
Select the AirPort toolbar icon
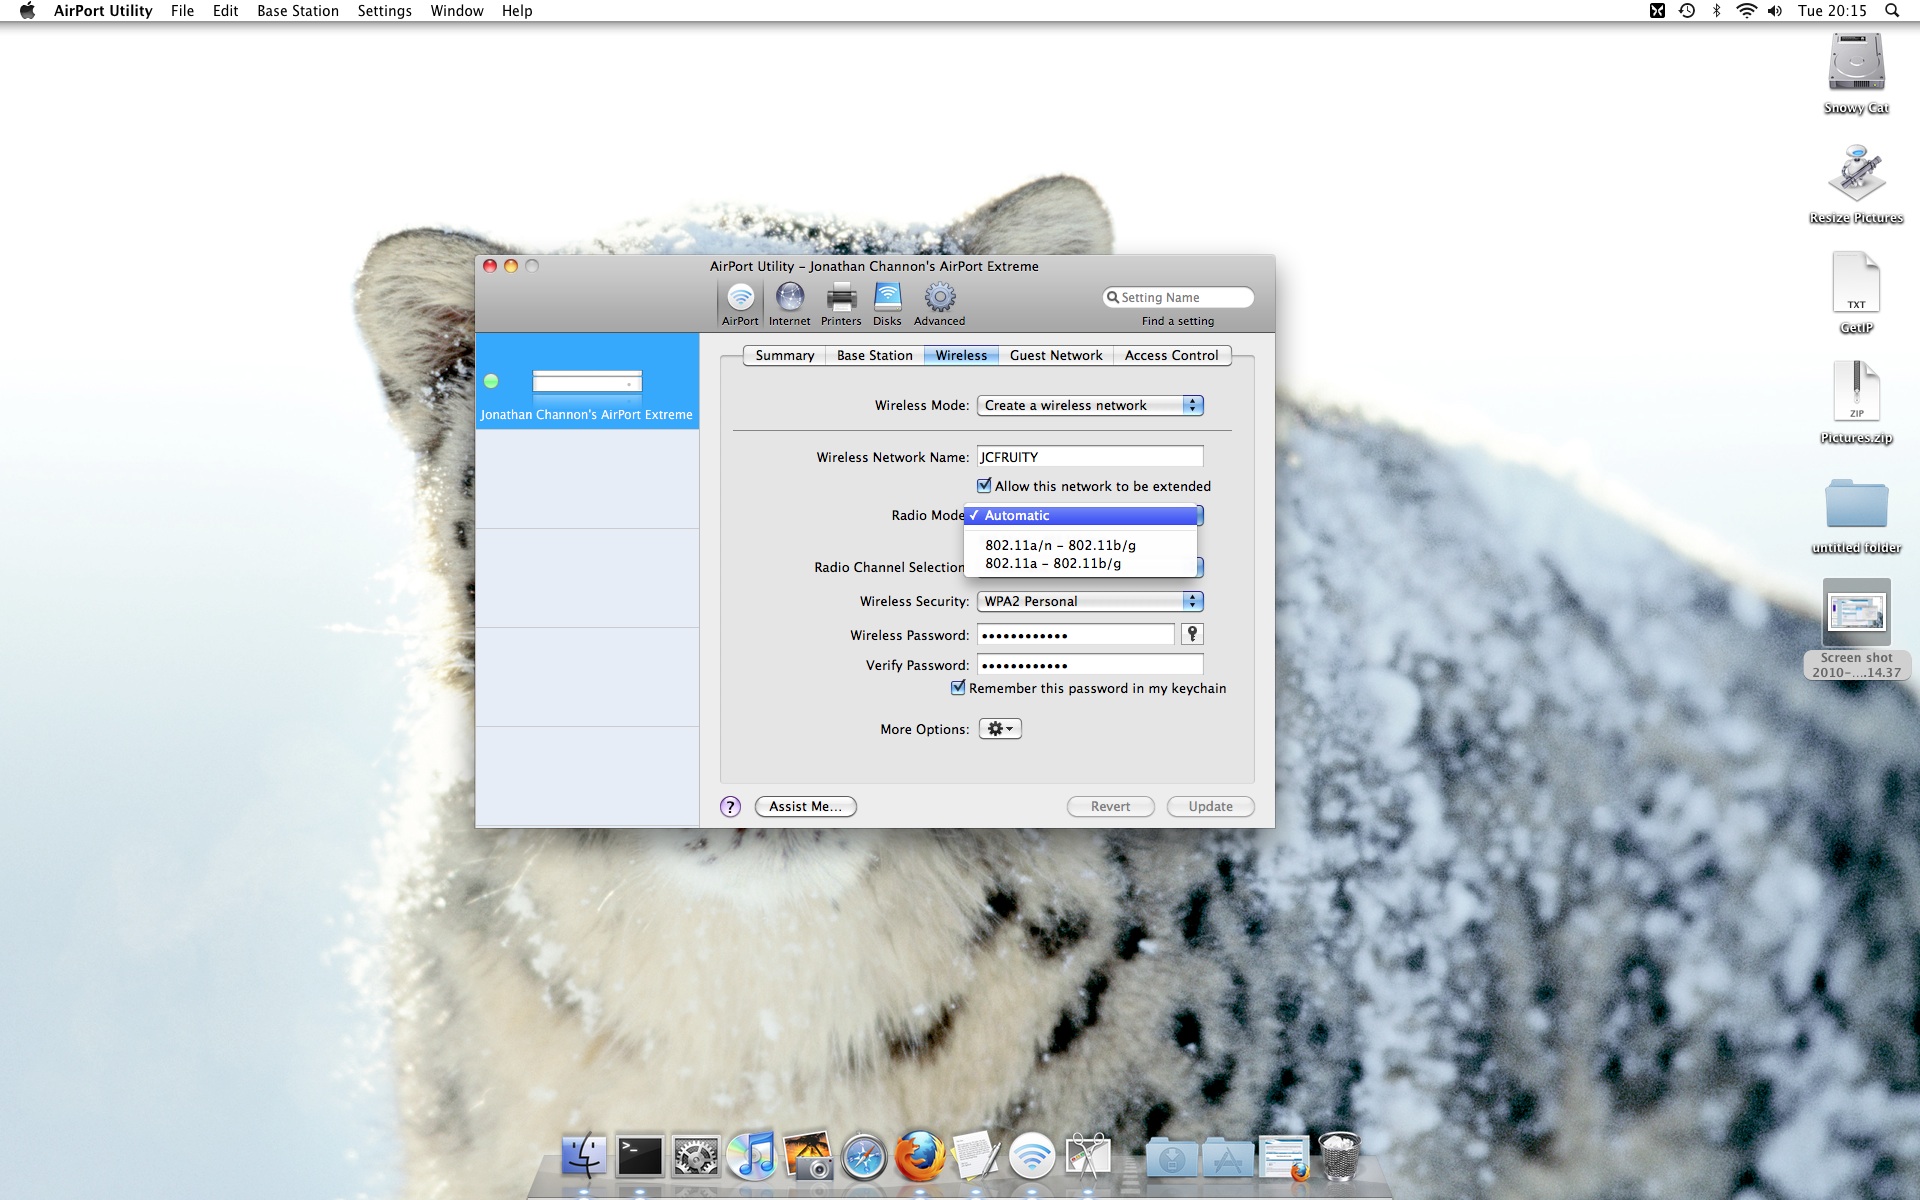740,303
